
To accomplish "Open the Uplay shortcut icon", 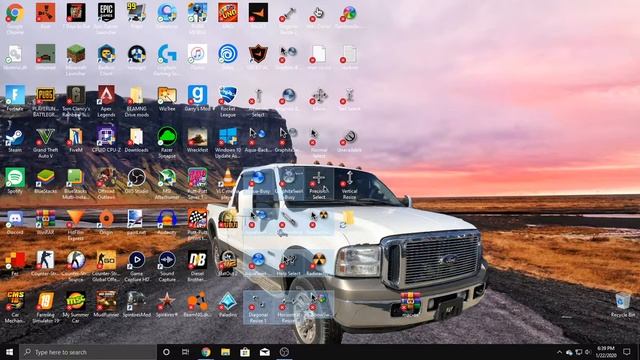I will point(228,54).
